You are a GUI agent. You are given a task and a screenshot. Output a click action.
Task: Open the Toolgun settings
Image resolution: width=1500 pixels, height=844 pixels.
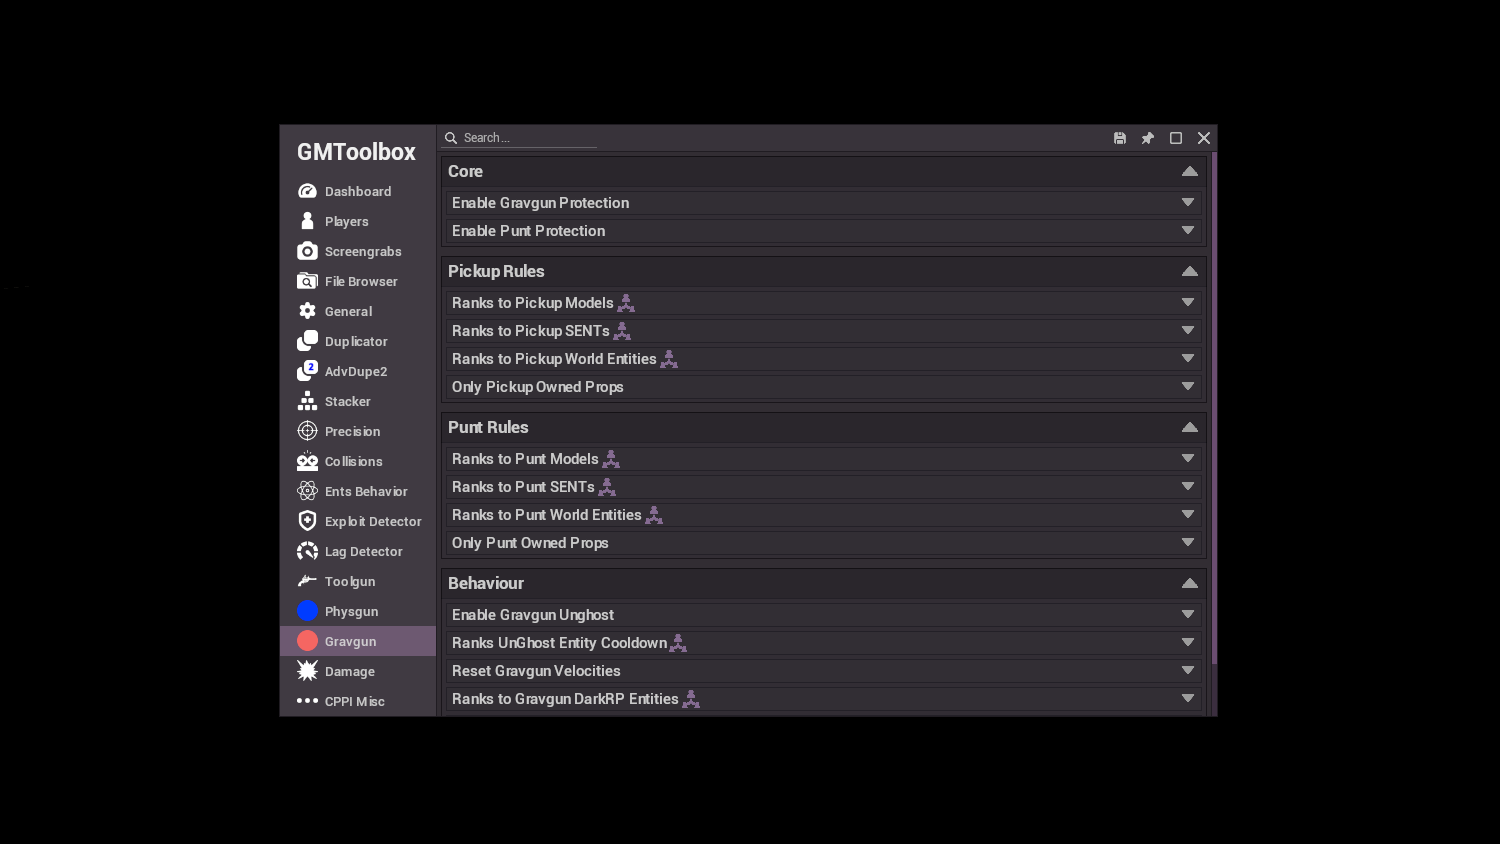[358, 581]
